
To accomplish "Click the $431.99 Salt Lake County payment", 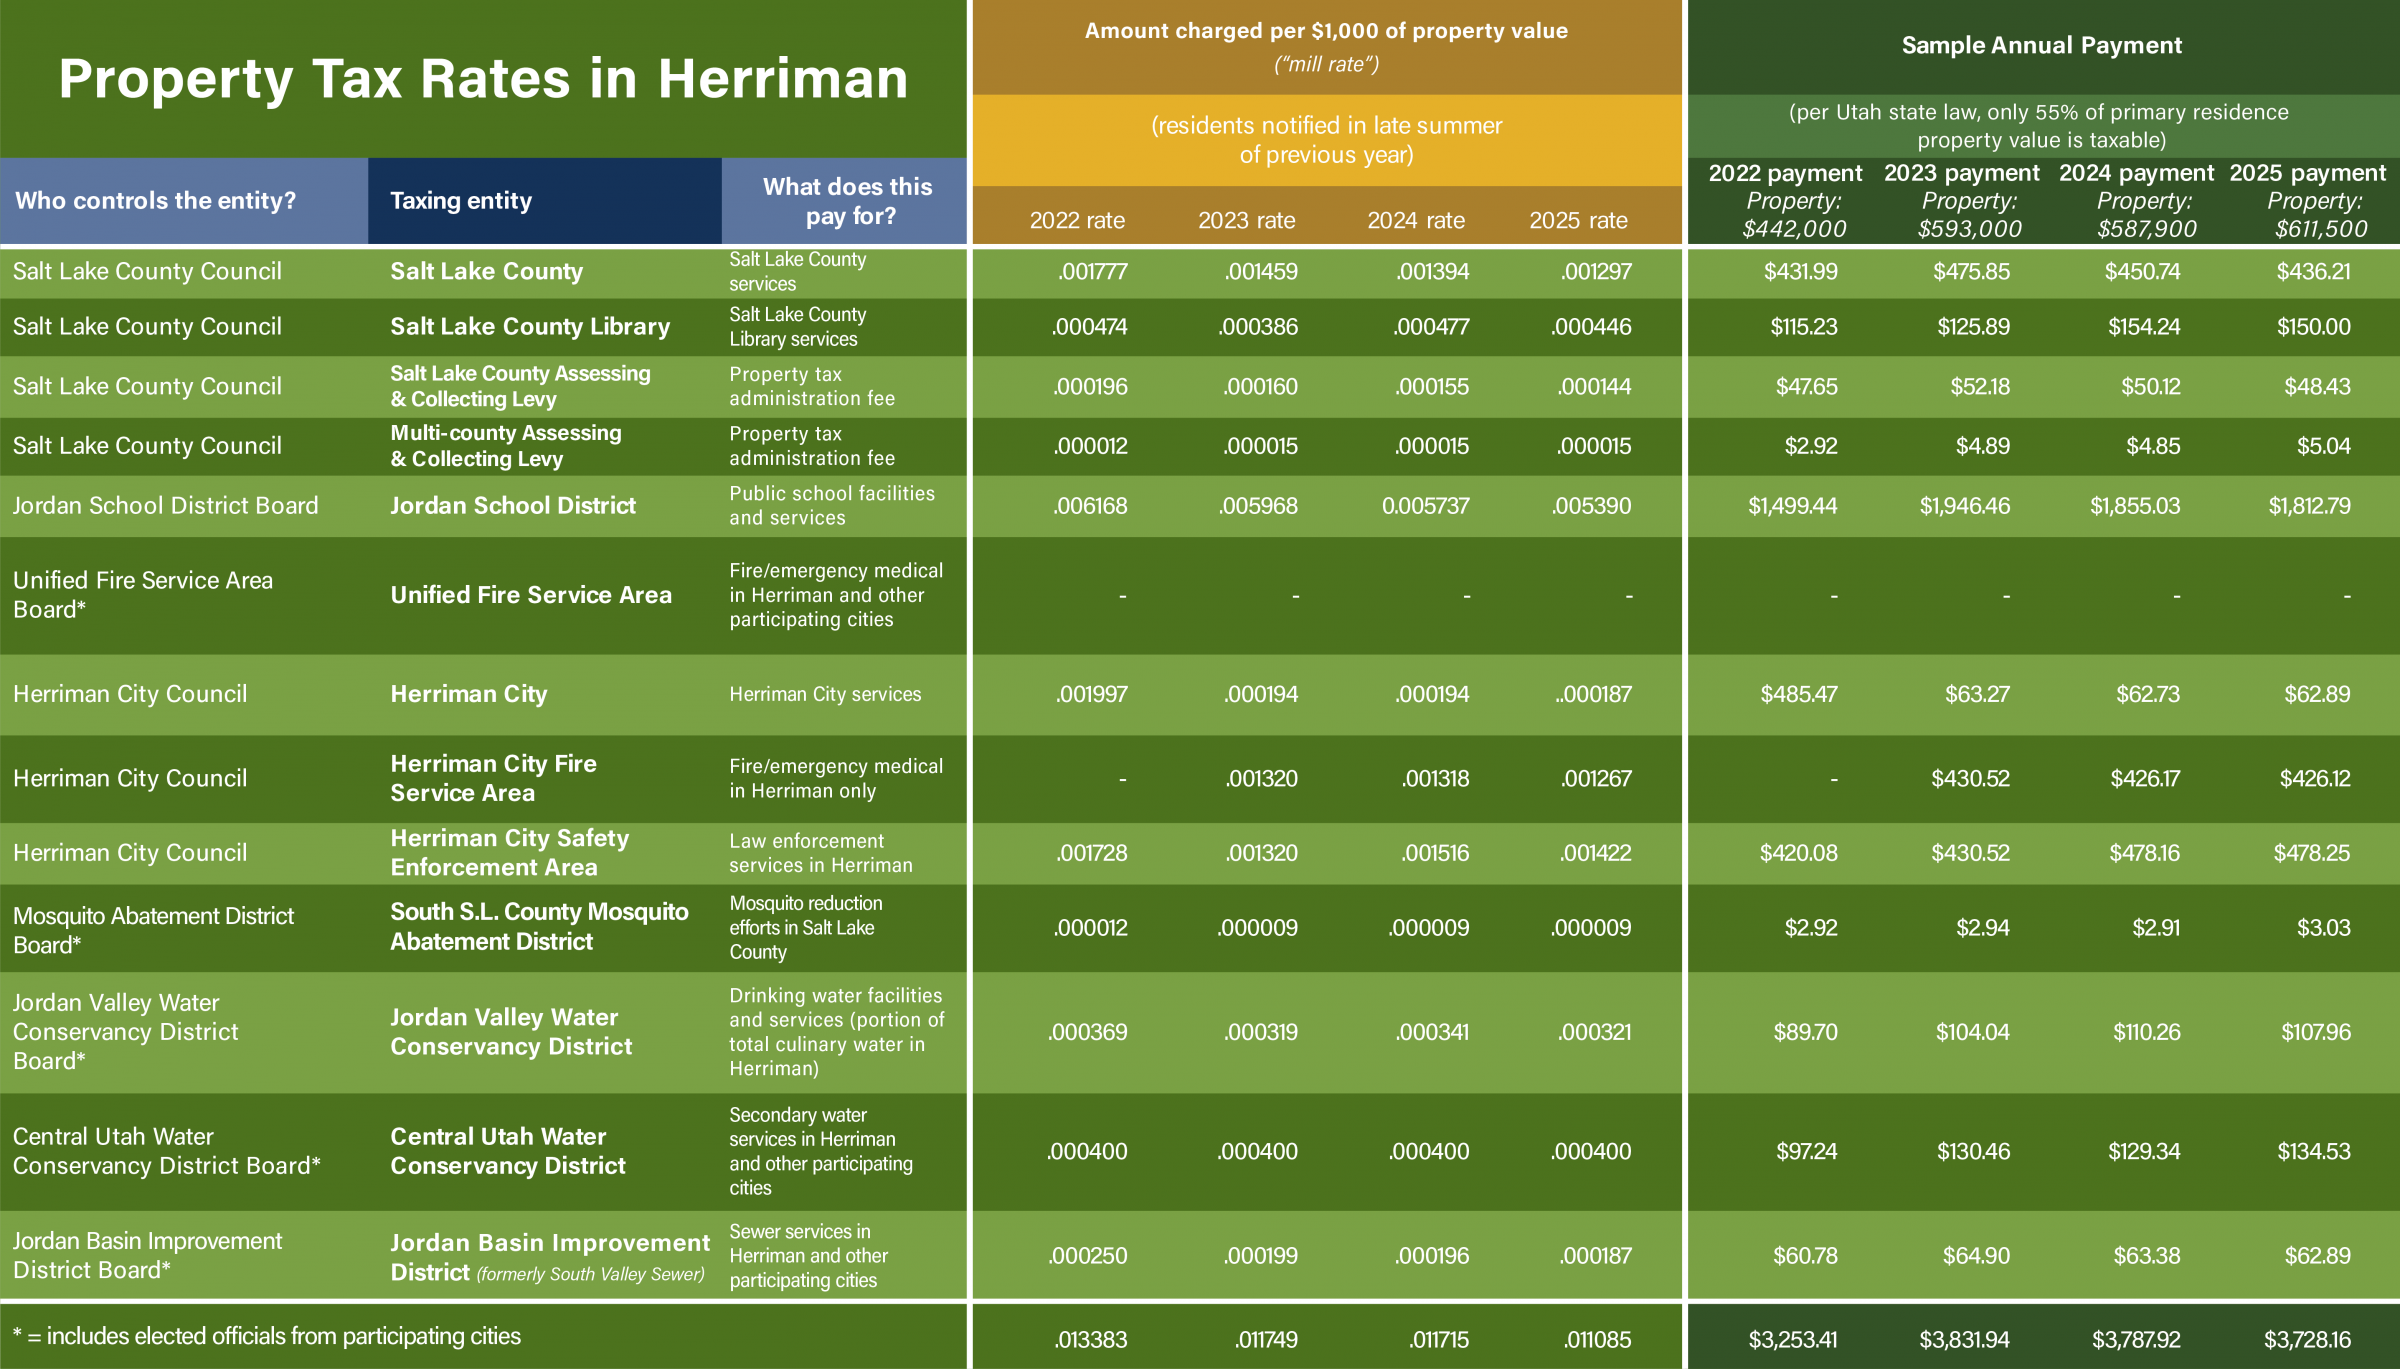I will point(1800,272).
